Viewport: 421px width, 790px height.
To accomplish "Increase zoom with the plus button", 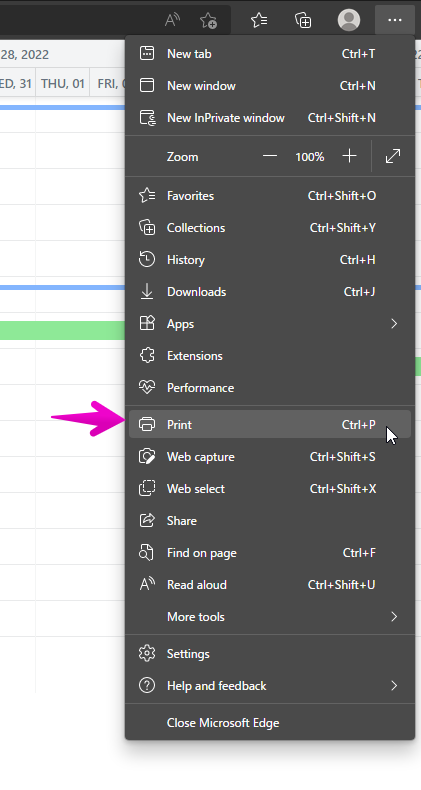I will pos(349,156).
